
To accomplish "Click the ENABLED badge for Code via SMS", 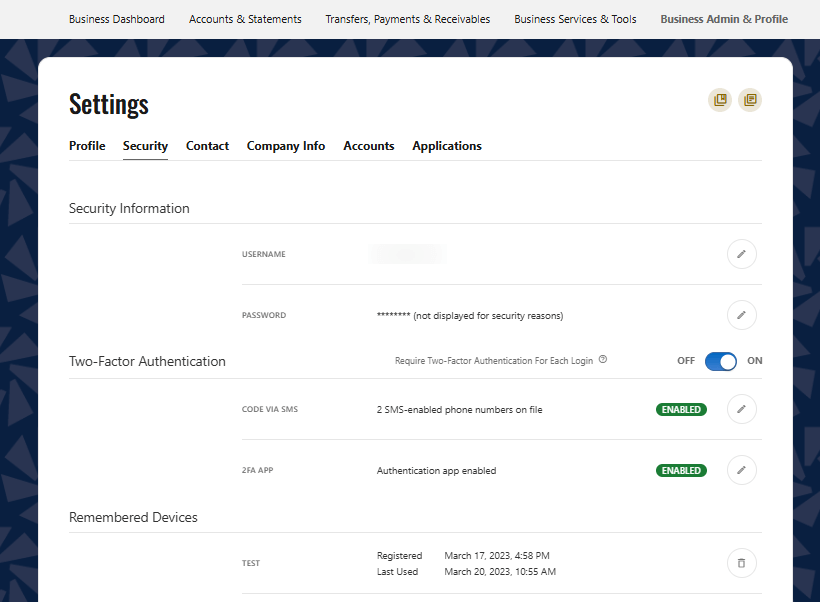I will pyautogui.click(x=681, y=409).
